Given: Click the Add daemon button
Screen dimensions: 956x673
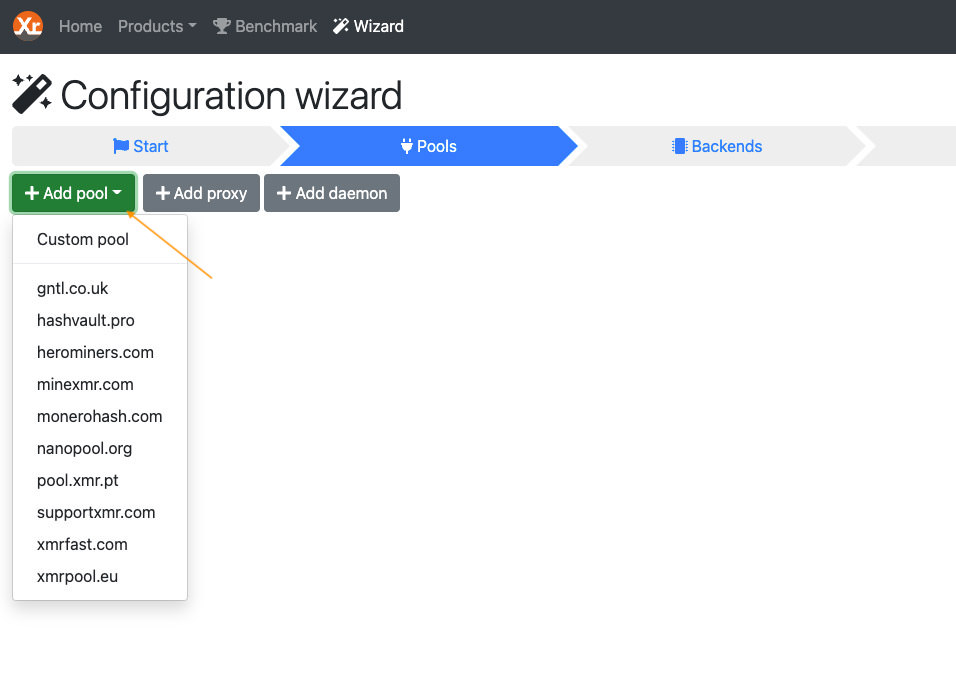Looking at the screenshot, I should pos(332,193).
